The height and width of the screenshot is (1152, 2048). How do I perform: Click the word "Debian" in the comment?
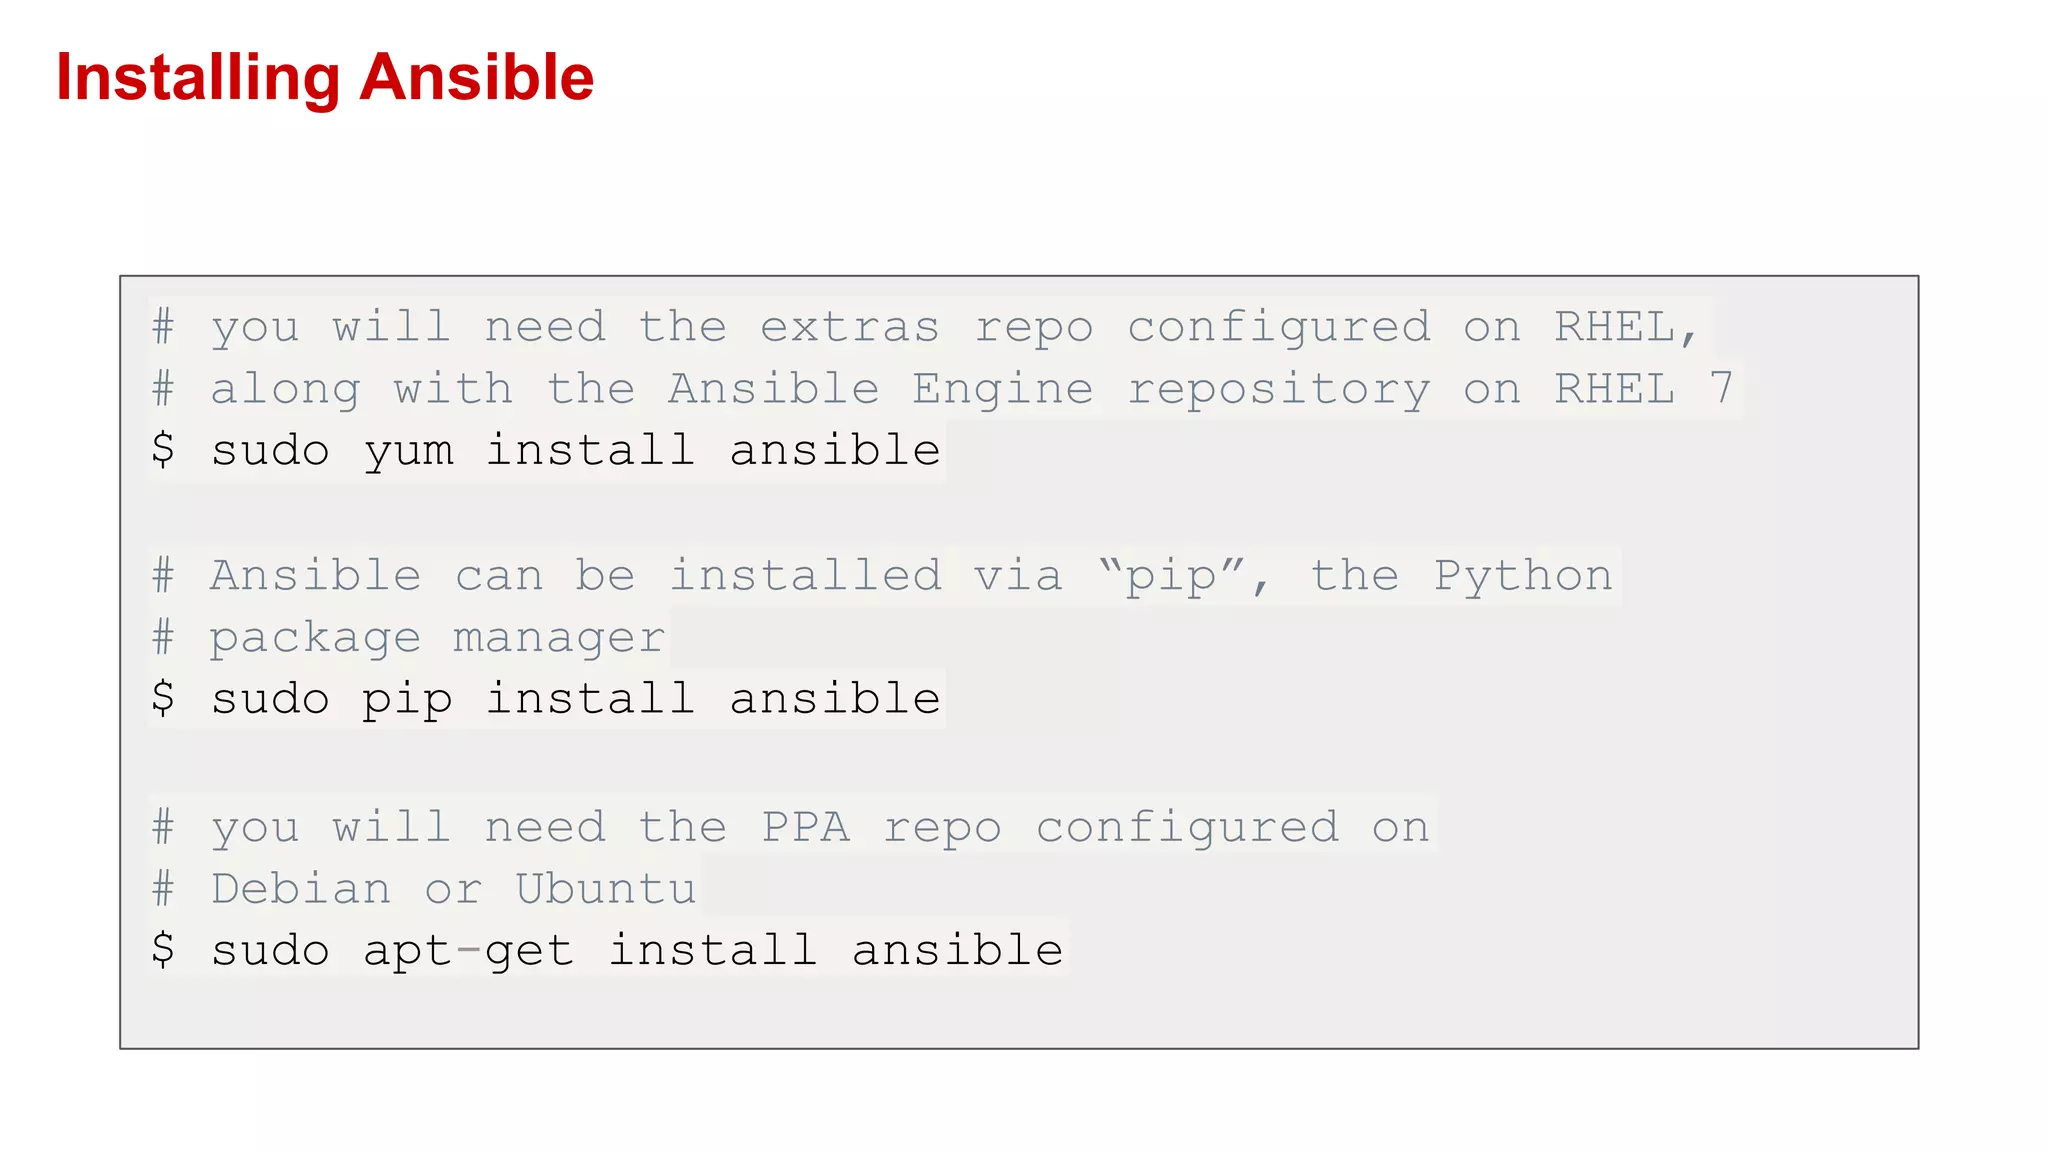click(300, 888)
